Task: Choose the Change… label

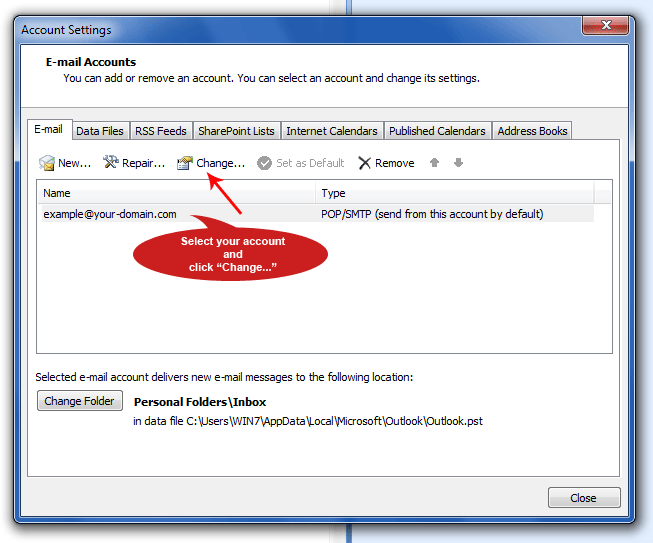Action: click(x=220, y=163)
